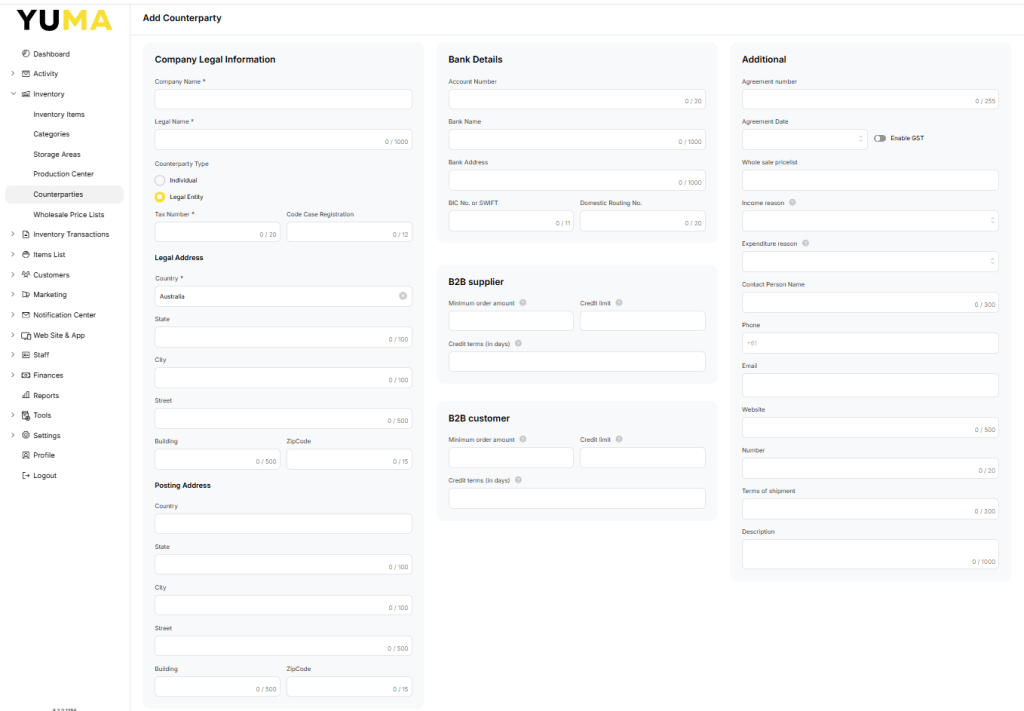The height and width of the screenshot is (711, 1024).
Task: Open the legal address Country dropdown
Action: pyautogui.click(x=283, y=296)
